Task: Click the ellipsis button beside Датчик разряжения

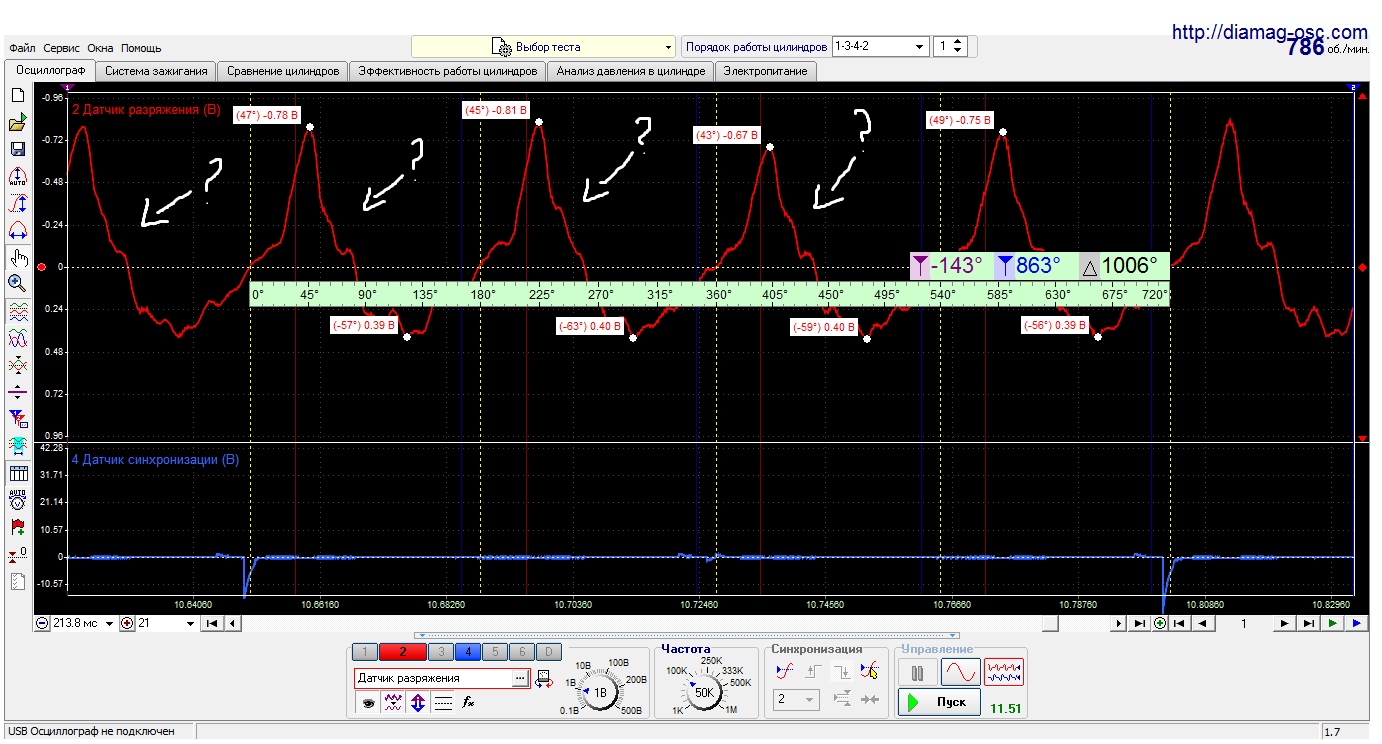Action: [519, 678]
